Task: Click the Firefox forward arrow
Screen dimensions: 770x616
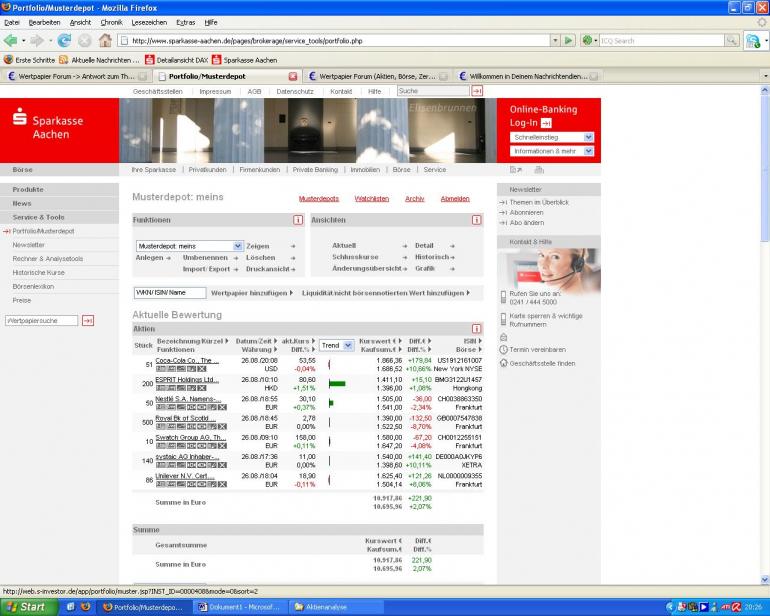Action: point(37,40)
